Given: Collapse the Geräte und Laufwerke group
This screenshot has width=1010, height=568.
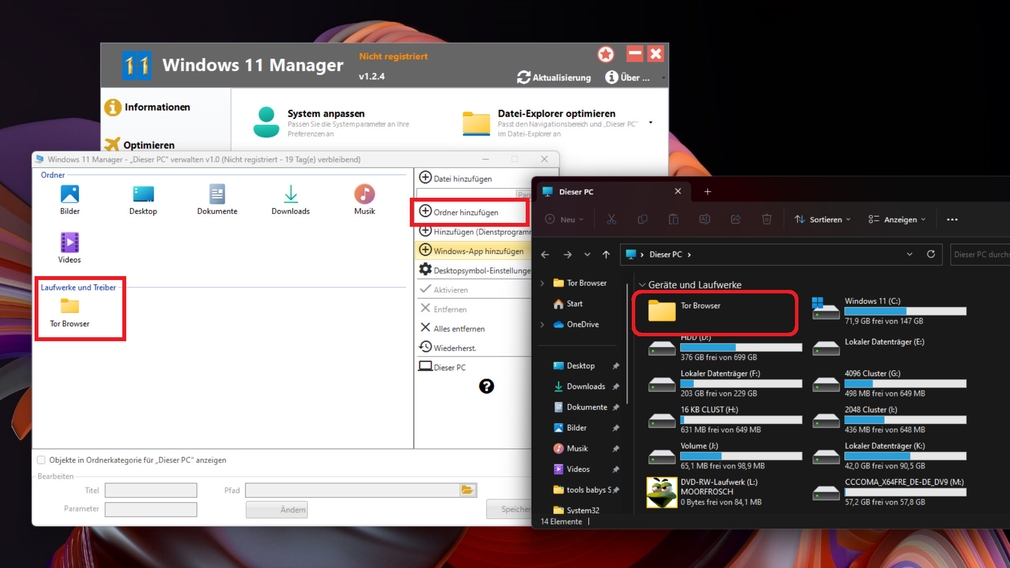Looking at the screenshot, I should 642,285.
